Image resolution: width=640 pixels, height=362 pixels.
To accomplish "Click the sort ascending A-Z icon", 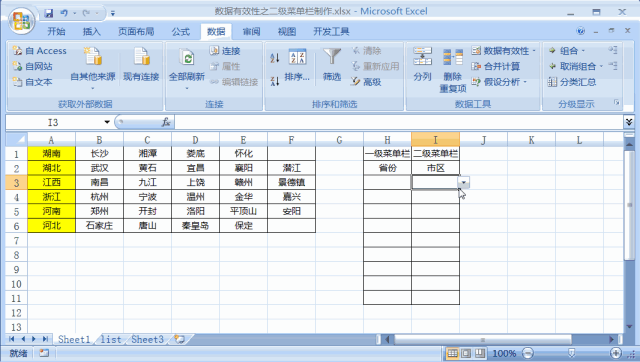I will point(275,58).
